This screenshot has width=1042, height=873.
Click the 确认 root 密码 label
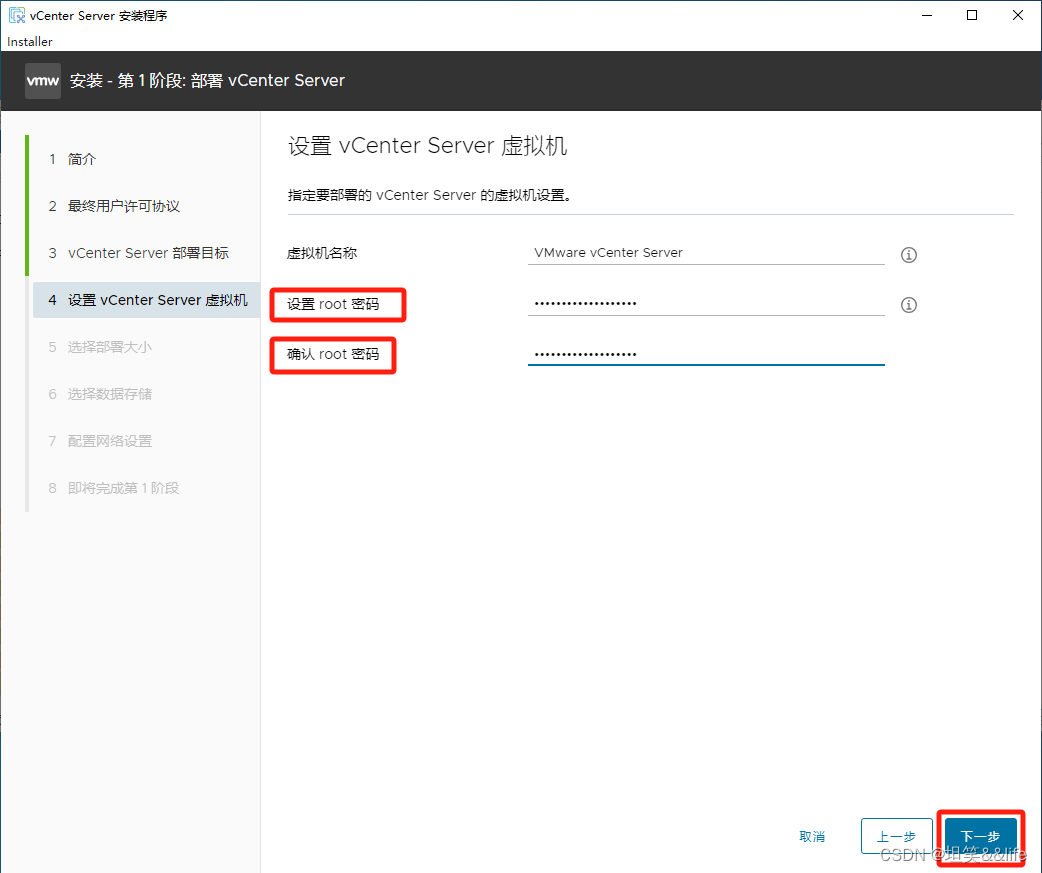[x=333, y=354]
